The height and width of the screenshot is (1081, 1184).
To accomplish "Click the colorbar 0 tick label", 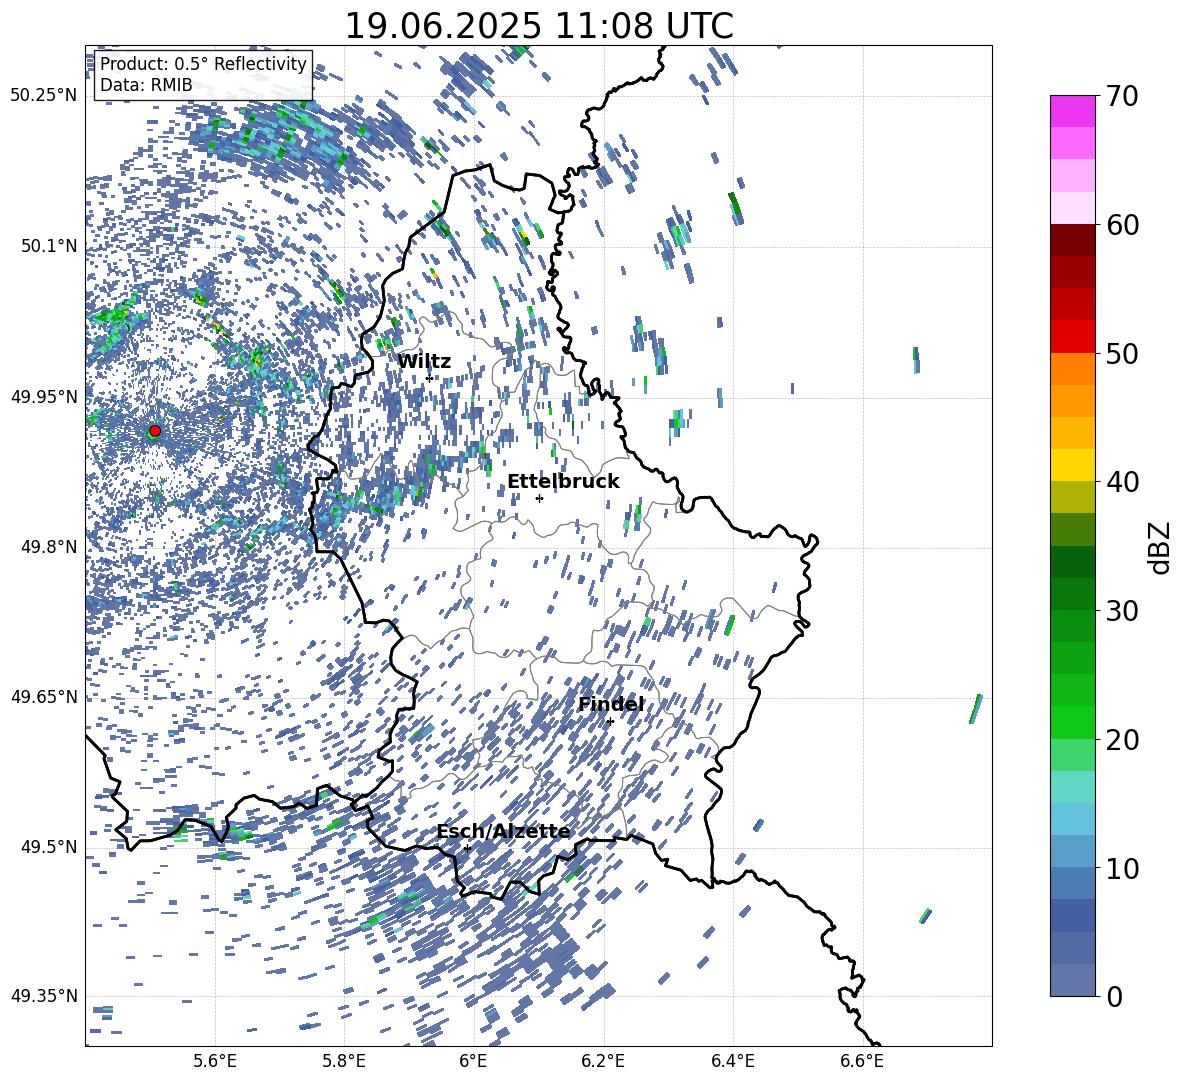I will point(1114,996).
